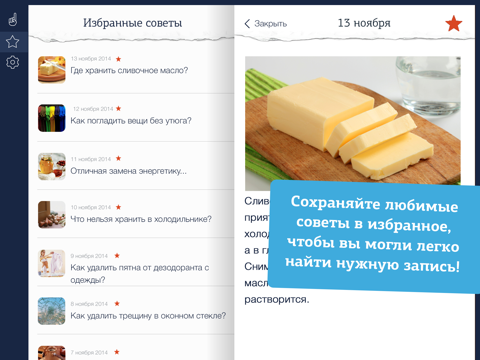The image size is (480, 360).
Task: Open tip 'Как удалить трещину в оконном стекле?'
Action: coord(148,315)
